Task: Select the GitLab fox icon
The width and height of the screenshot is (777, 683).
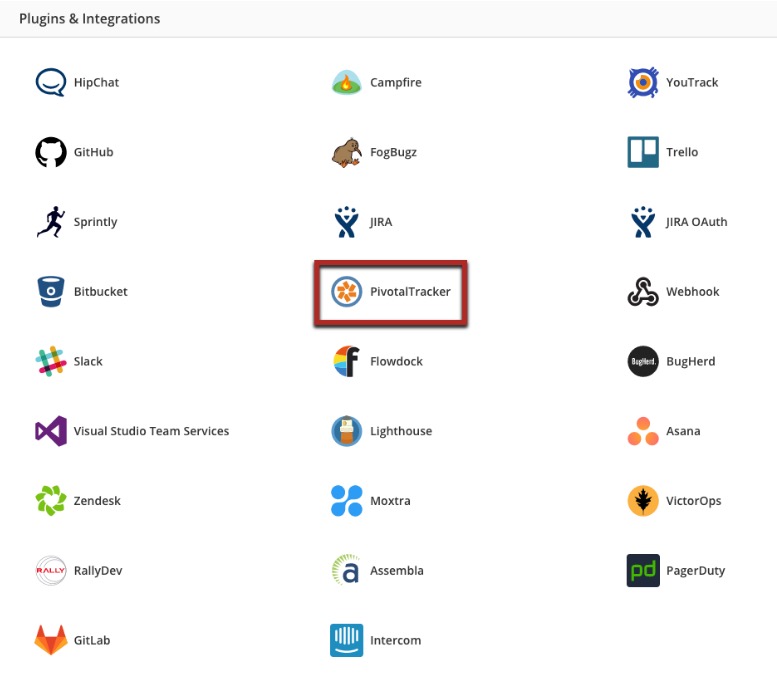Action: coord(51,640)
